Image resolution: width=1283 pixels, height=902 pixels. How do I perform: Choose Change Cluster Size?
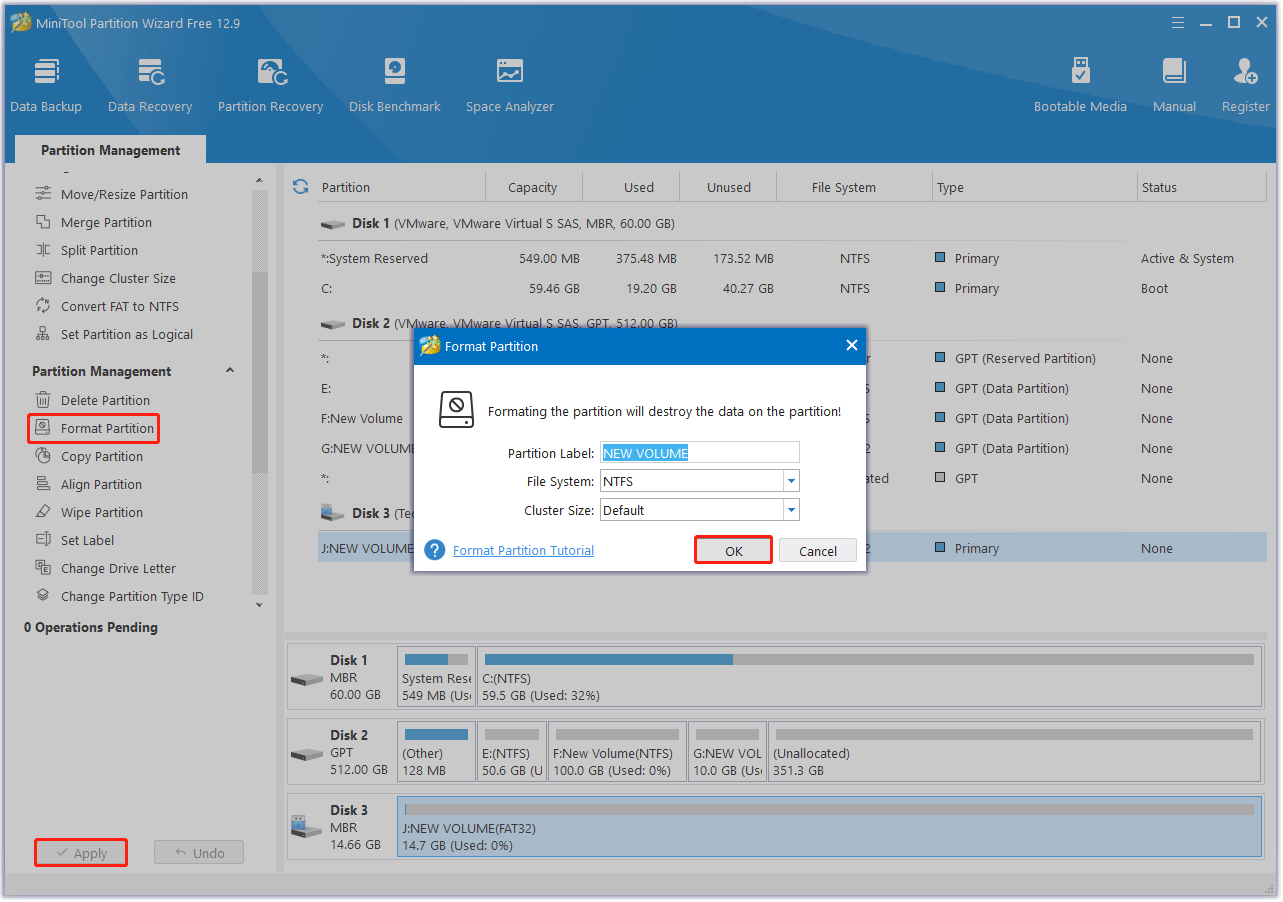click(x=118, y=278)
